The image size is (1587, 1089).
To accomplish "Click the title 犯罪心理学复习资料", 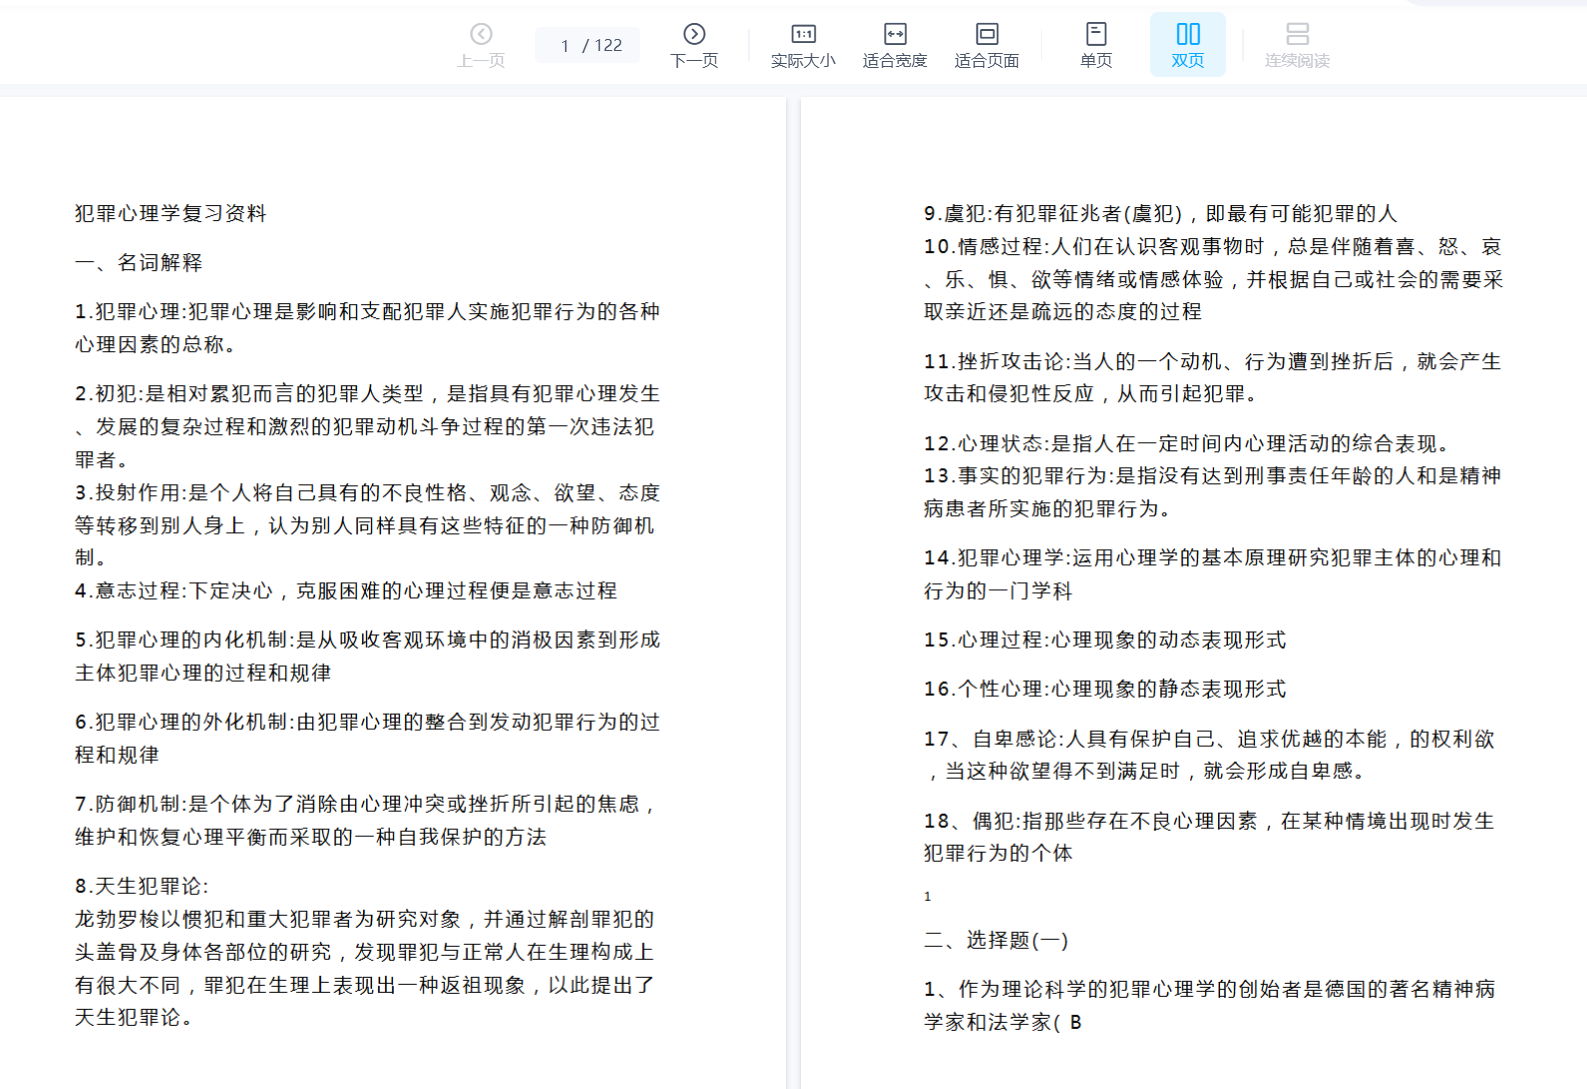I will click(x=171, y=213).
